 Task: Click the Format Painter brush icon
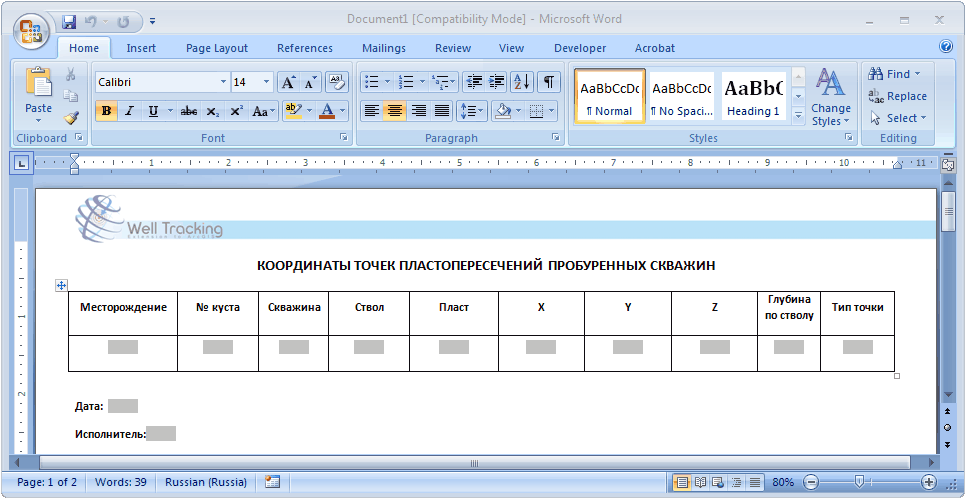71,117
